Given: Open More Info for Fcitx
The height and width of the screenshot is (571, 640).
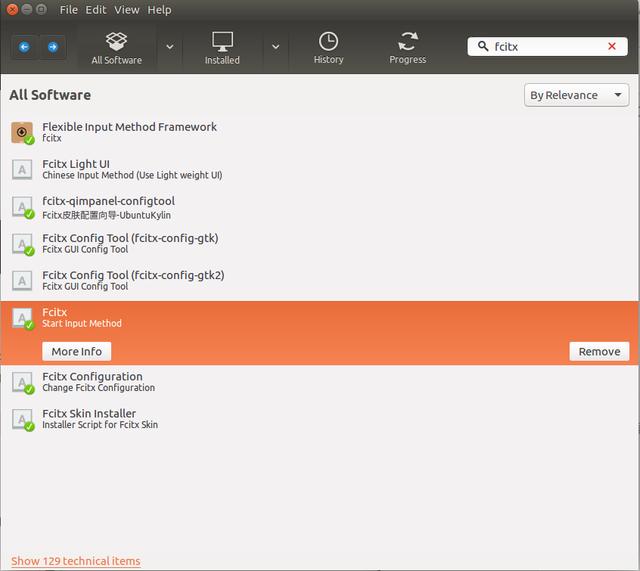Looking at the screenshot, I should click(77, 351).
